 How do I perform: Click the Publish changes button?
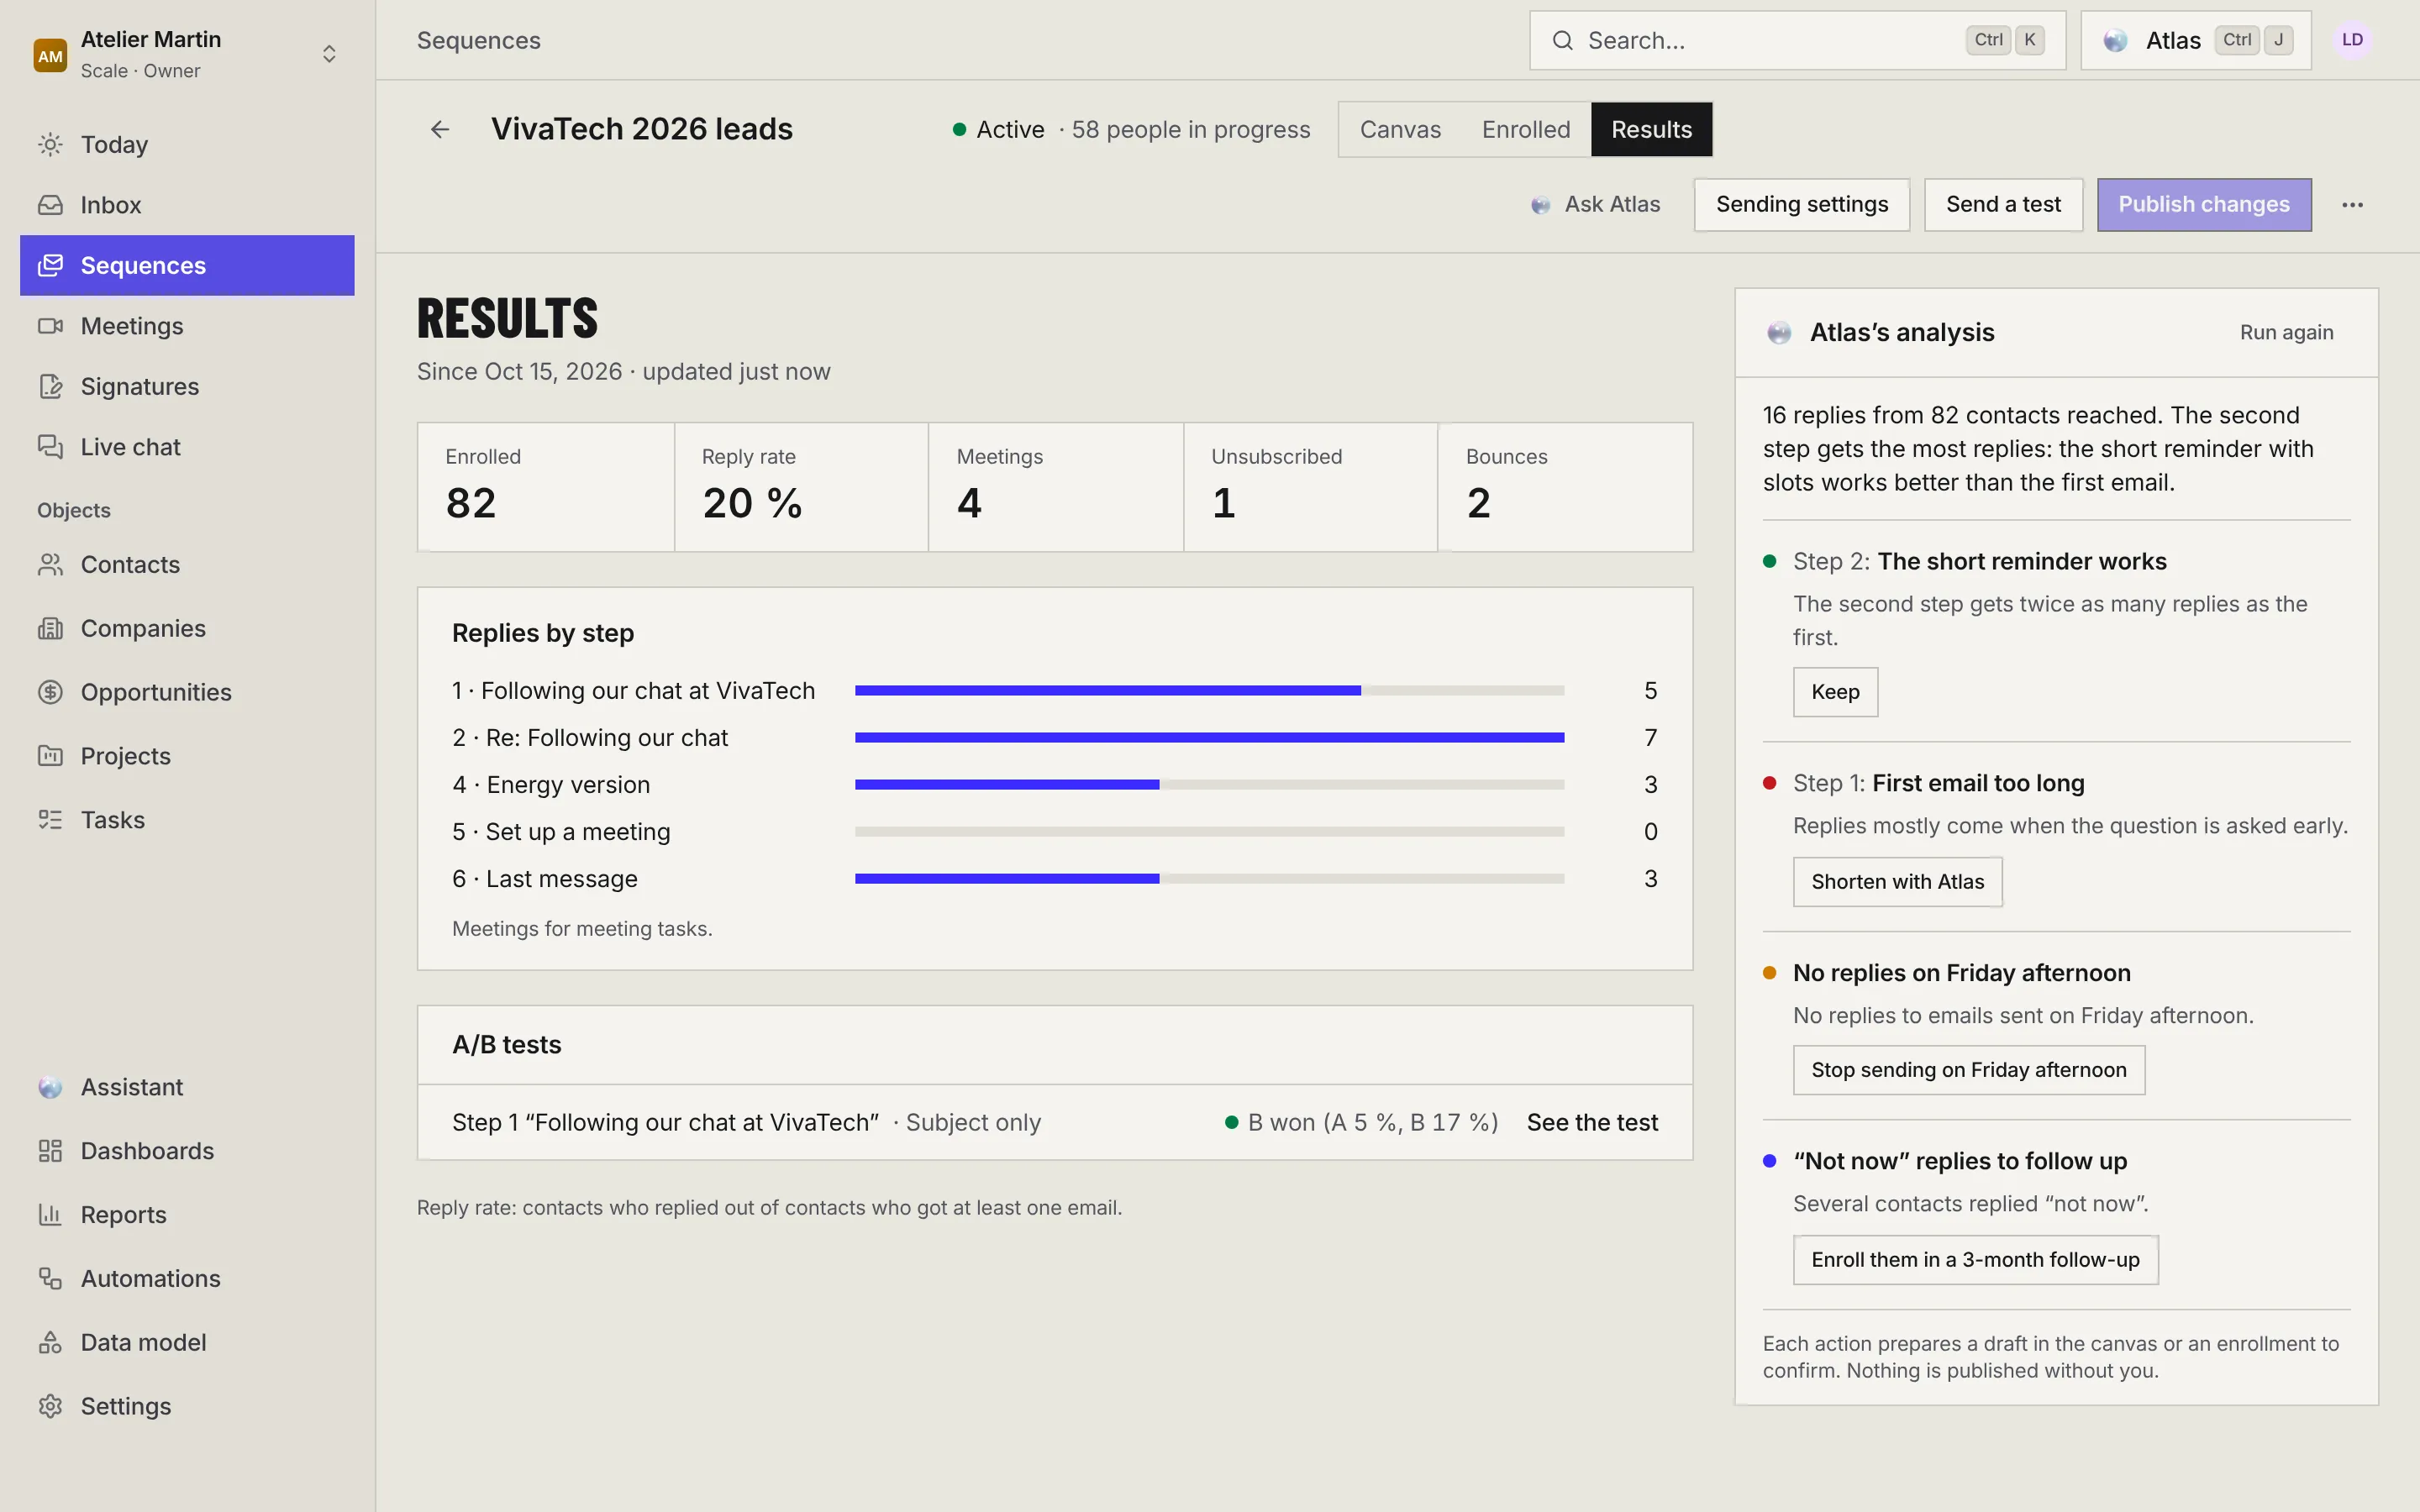point(2203,205)
